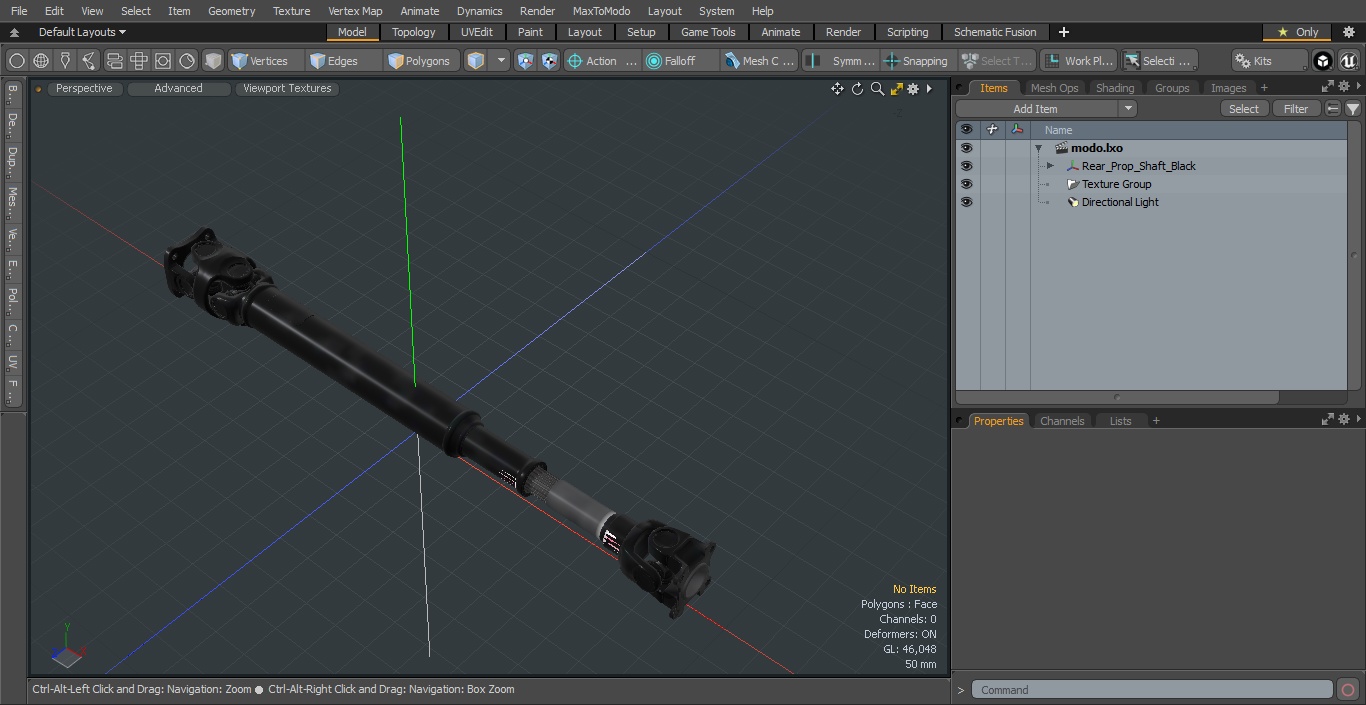Image resolution: width=1366 pixels, height=705 pixels.
Task: Open layout settings gear icon
Action: point(1348,32)
